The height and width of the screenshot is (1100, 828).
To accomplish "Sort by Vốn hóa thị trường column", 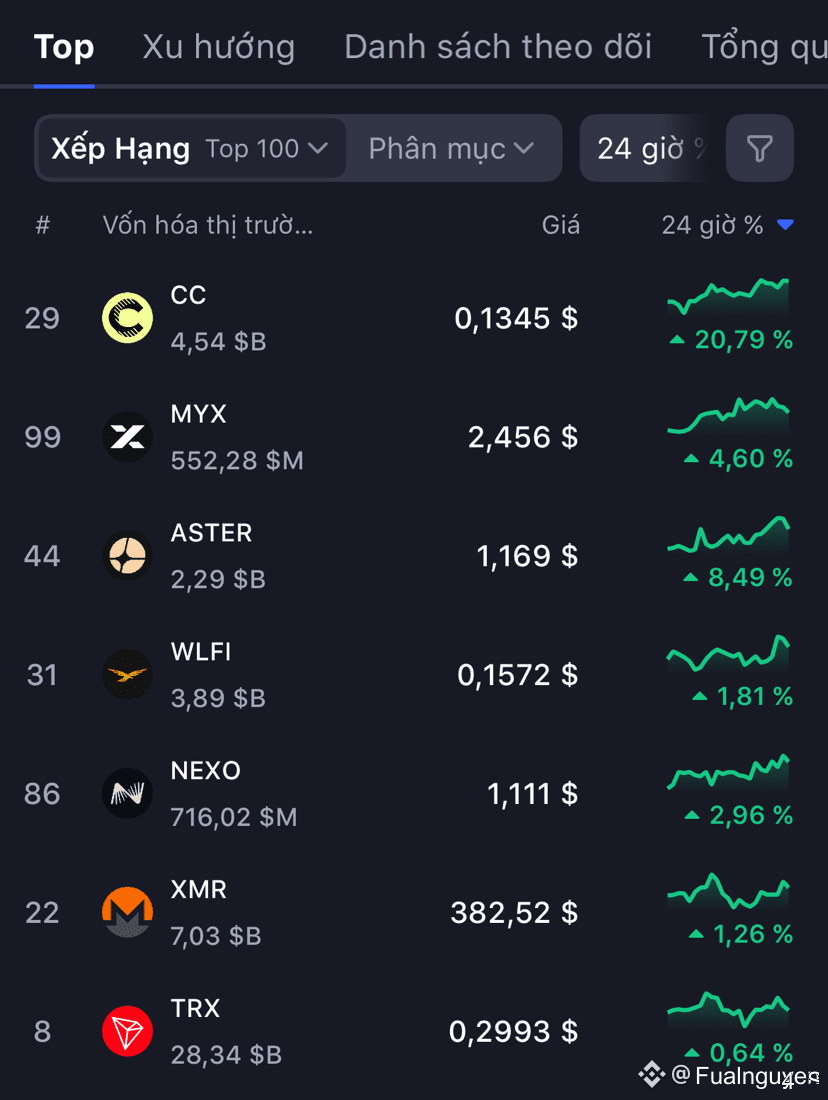I will pos(208,225).
